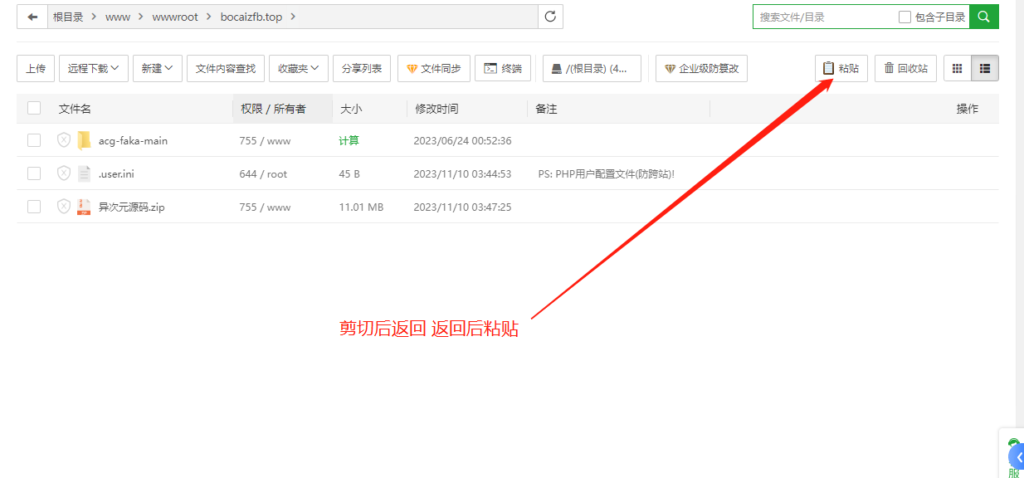Viewport: 1024px width, 478px height.
Task: Click the 45 B size value
Action: pos(349,174)
